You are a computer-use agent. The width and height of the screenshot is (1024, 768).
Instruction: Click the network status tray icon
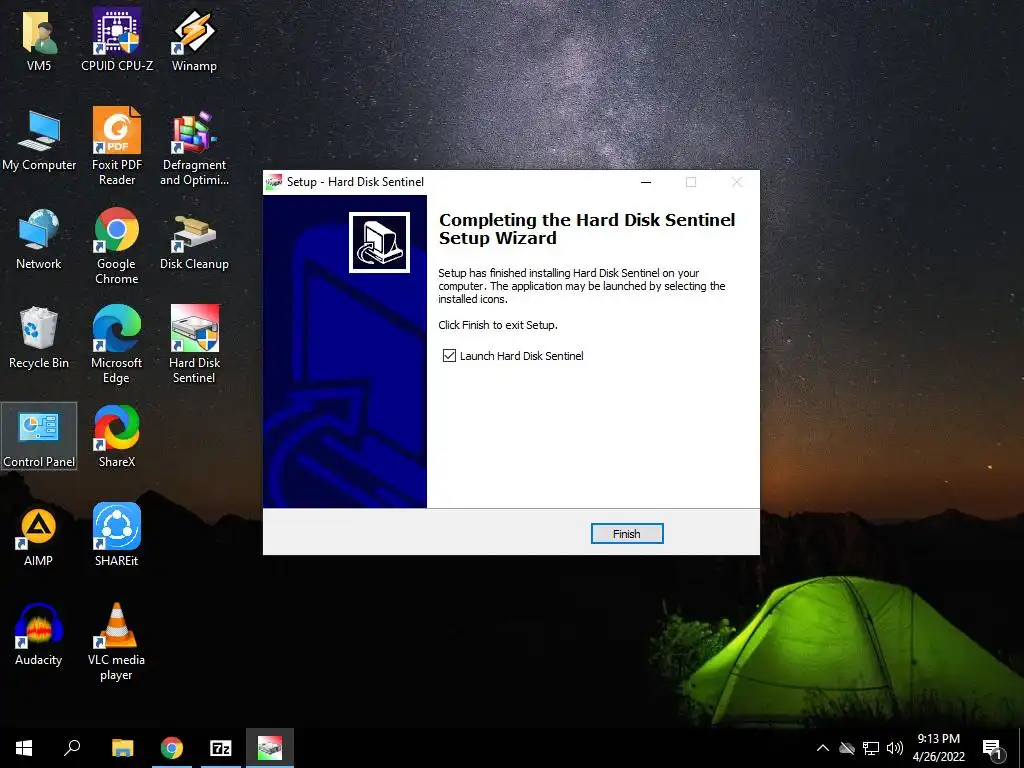click(x=871, y=748)
